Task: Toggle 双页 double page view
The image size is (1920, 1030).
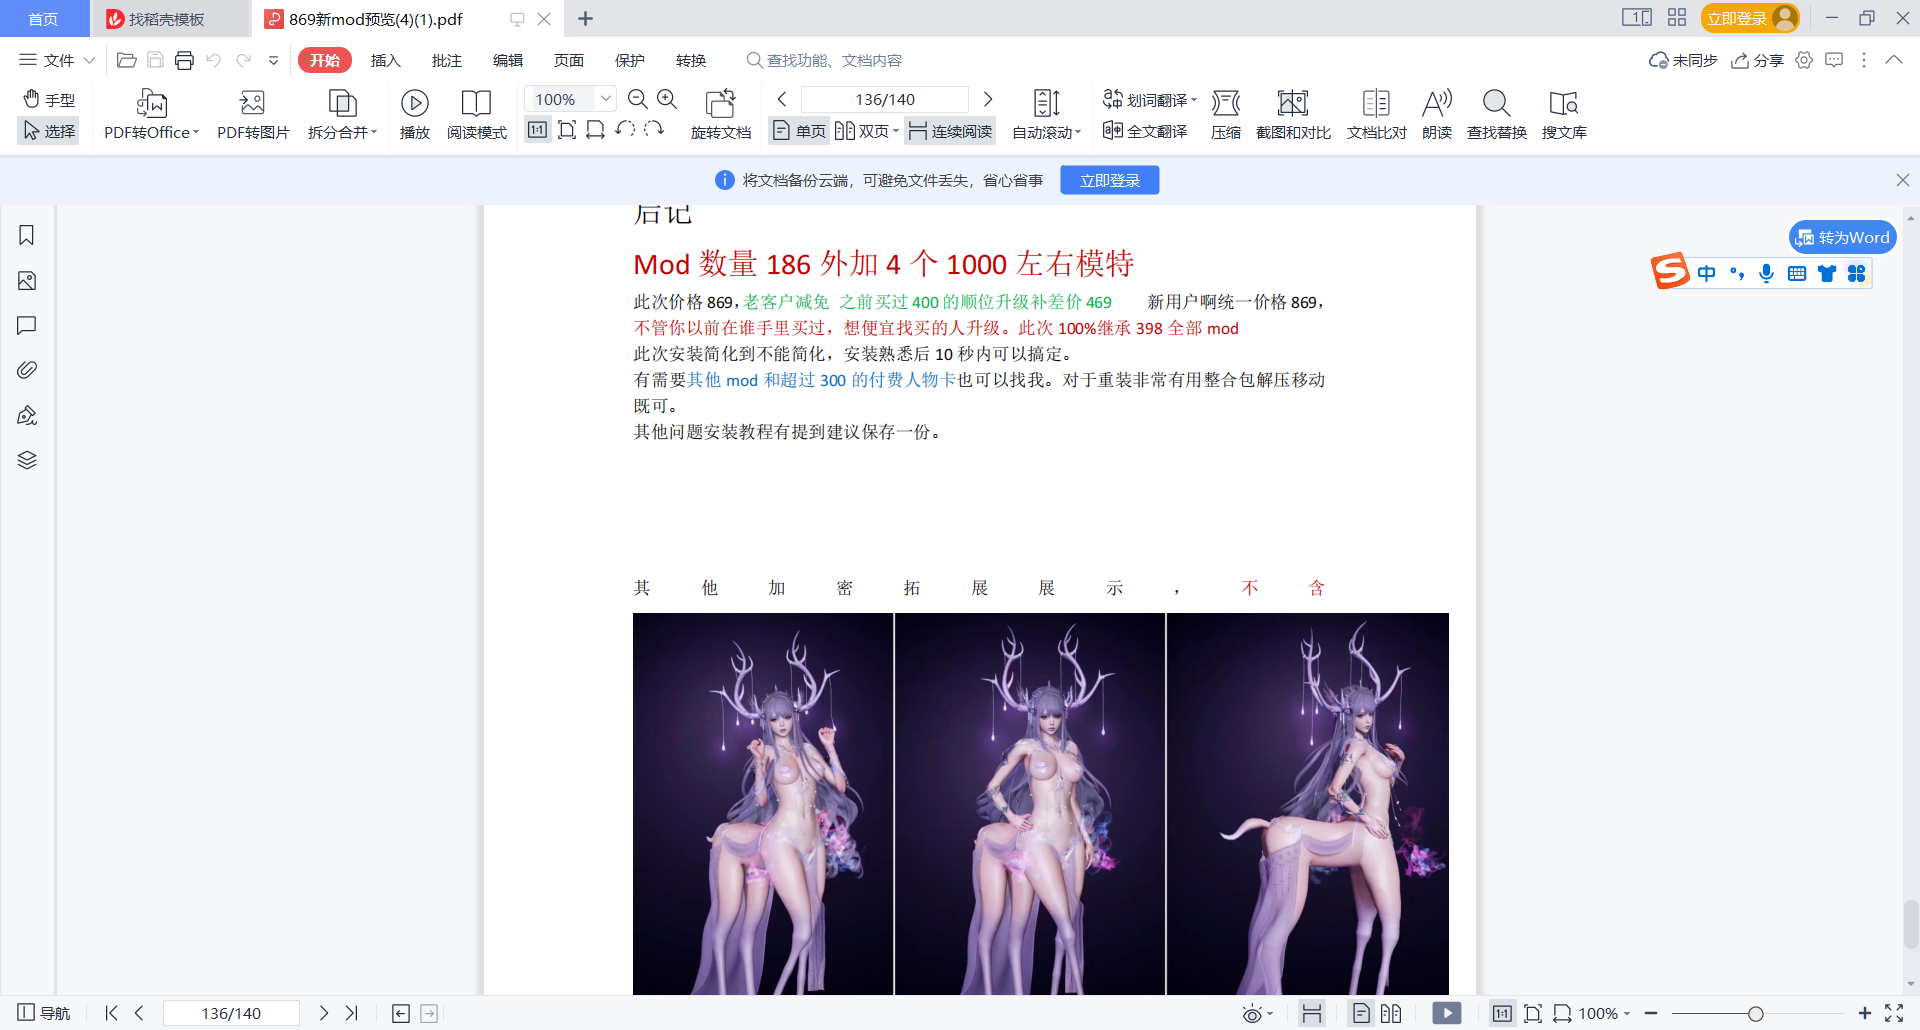Action: click(866, 131)
